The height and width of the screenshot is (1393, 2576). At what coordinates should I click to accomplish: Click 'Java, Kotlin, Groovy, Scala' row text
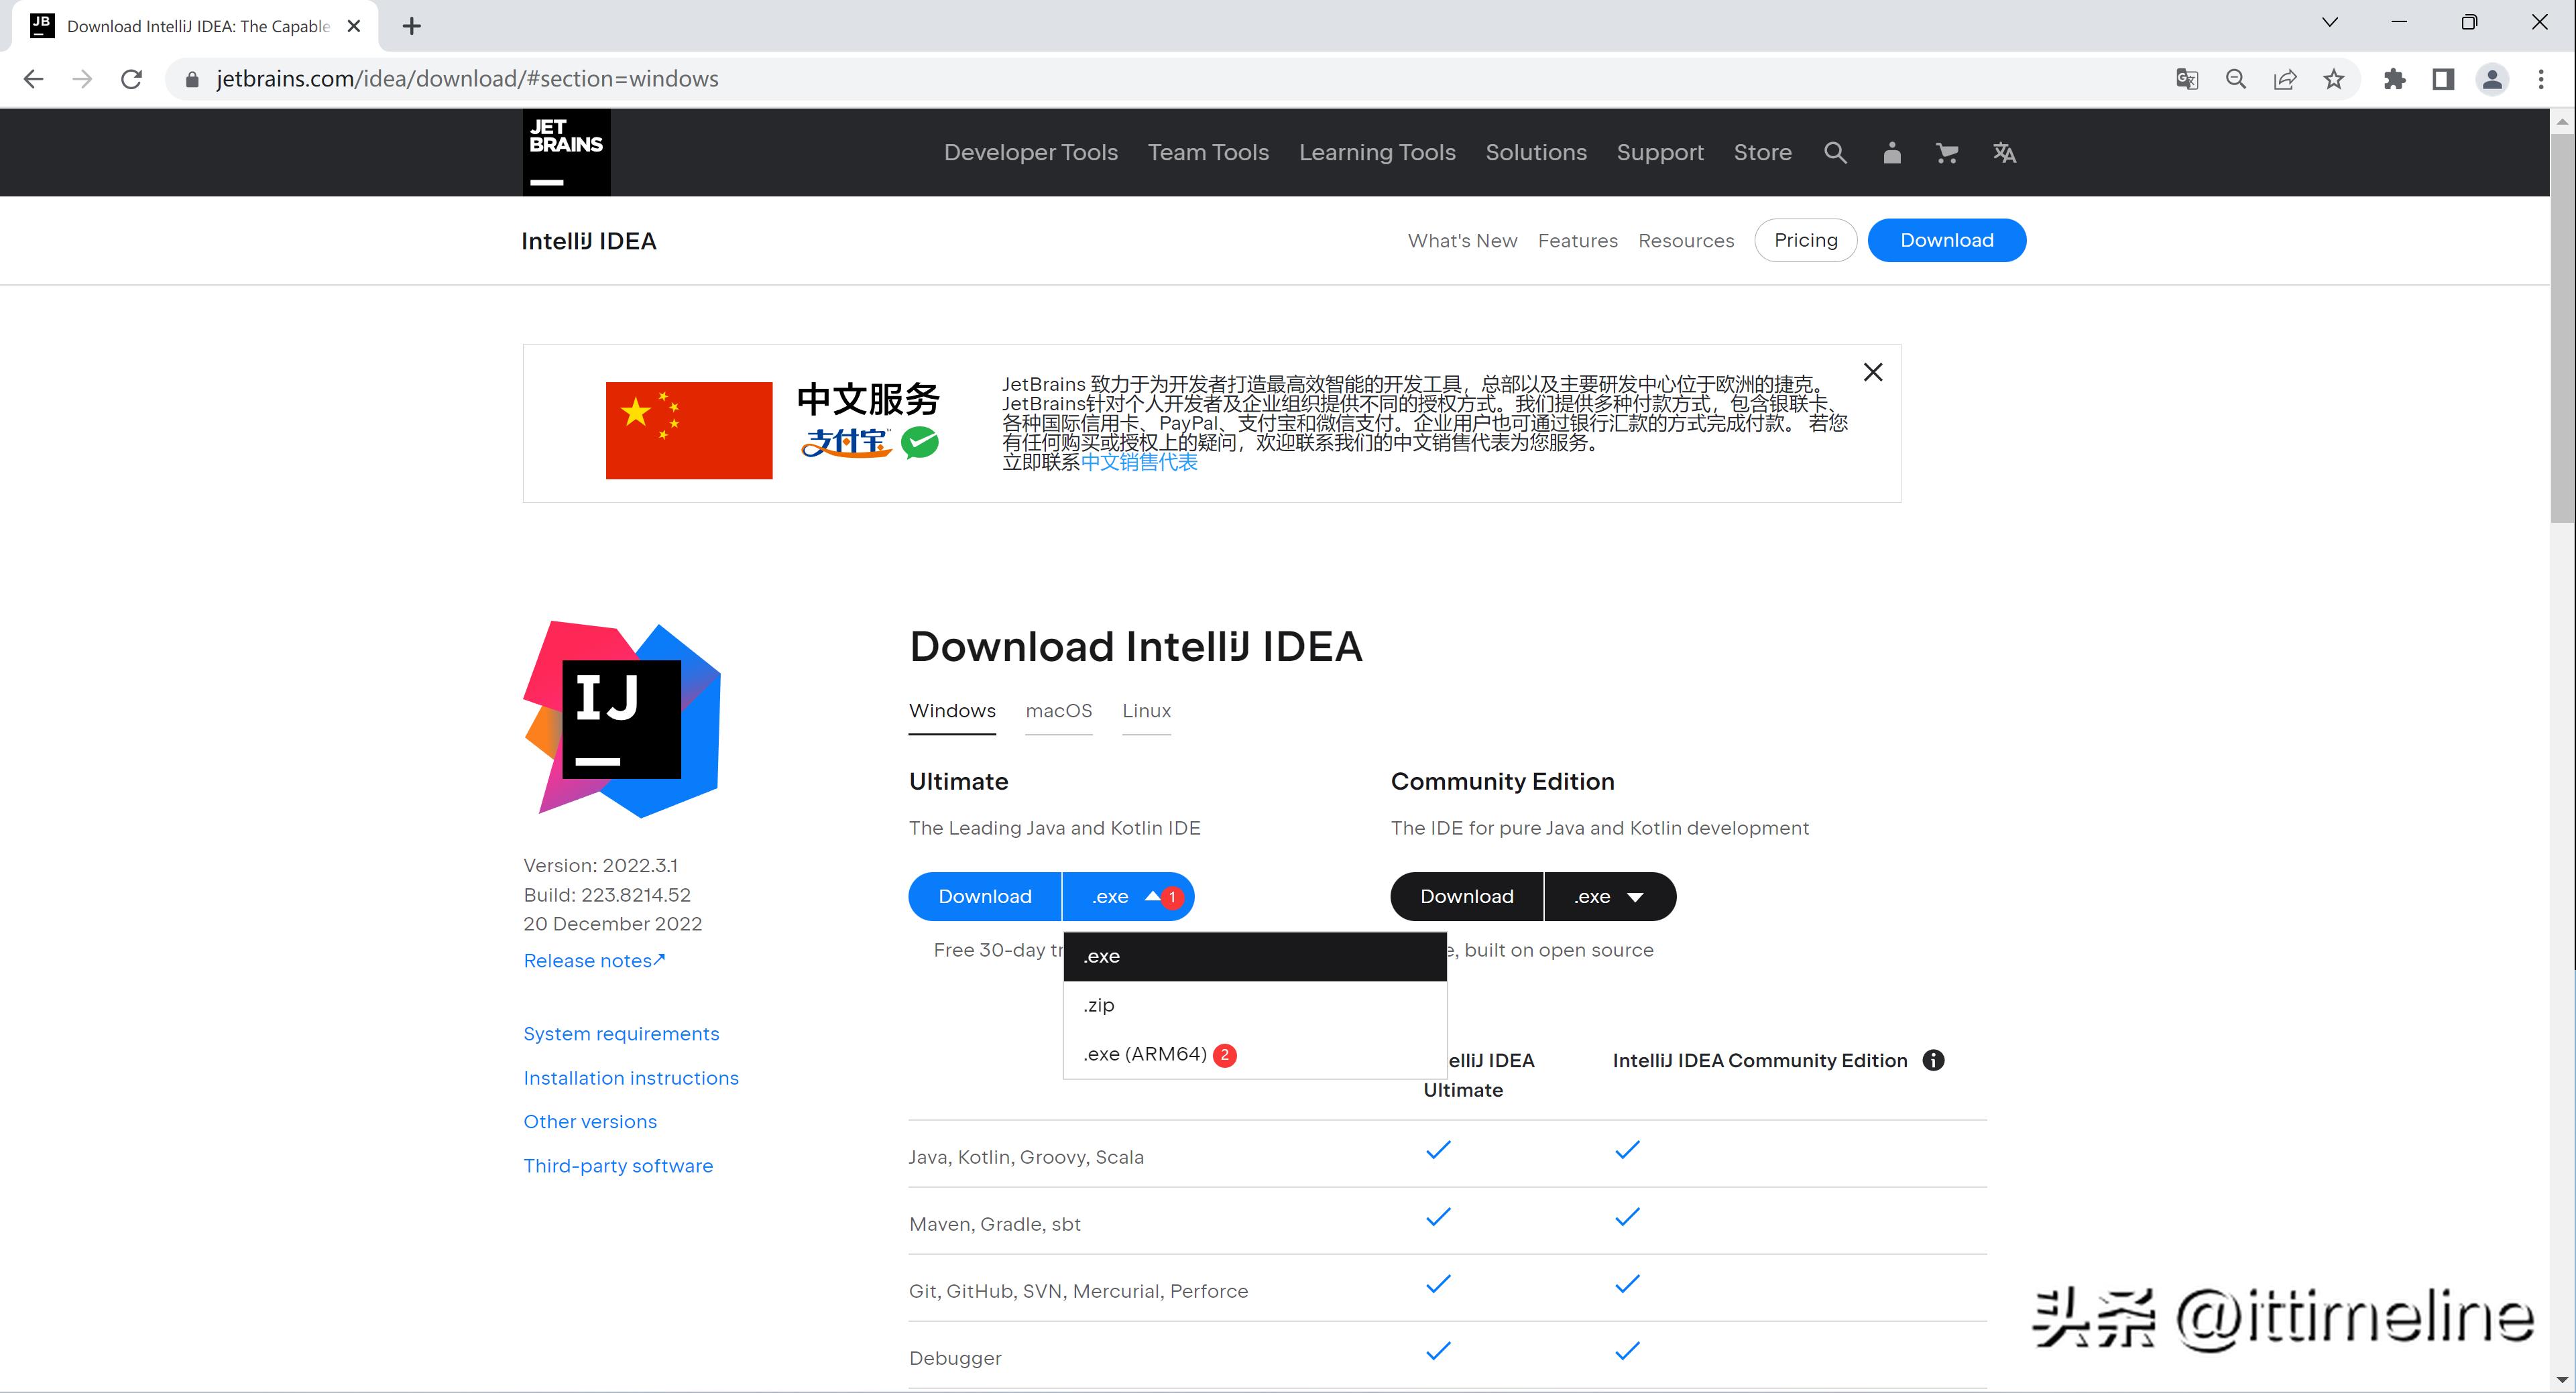pyautogui.click(x=1026, y=1157)
